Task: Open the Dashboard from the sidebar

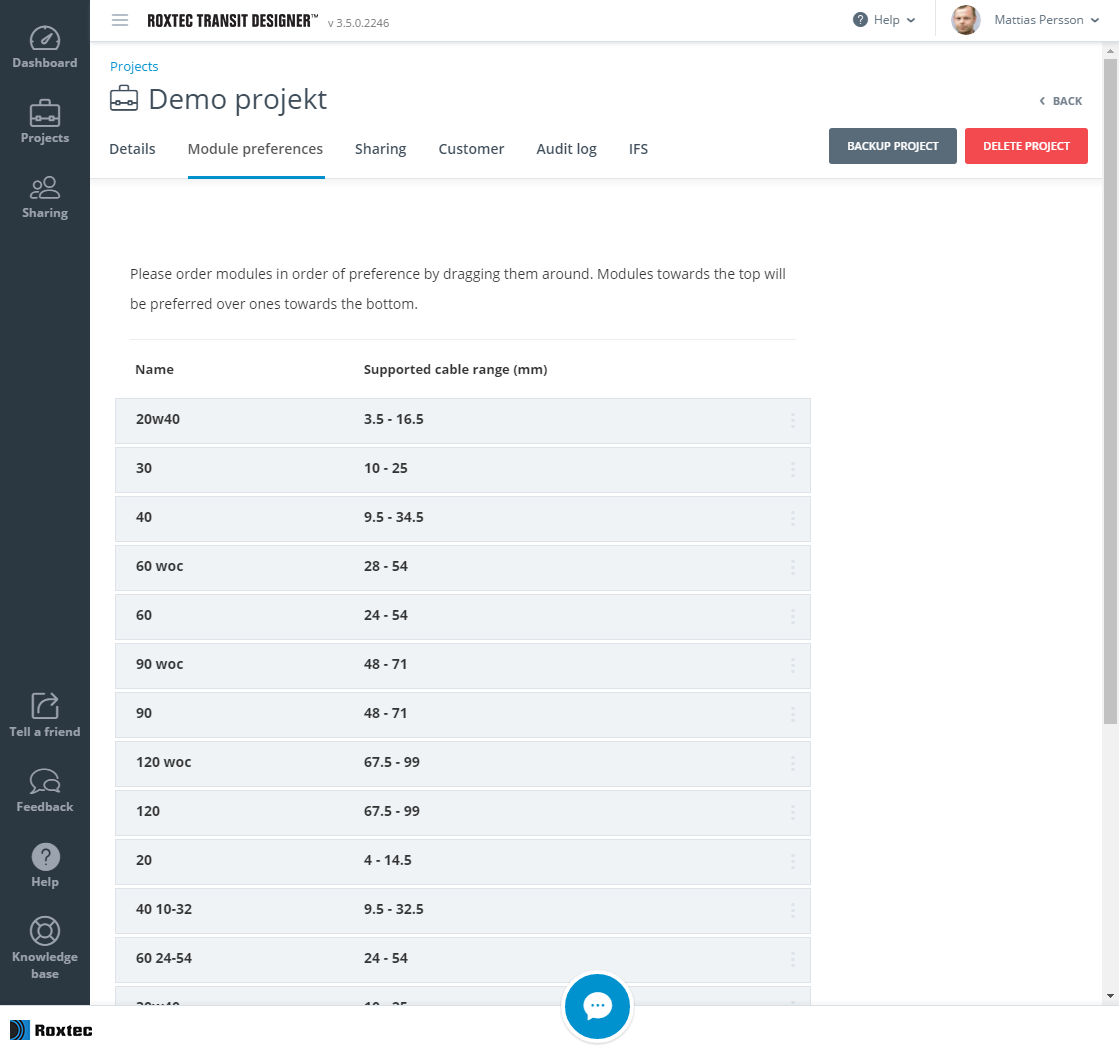Action: click(x=45, y=48)
